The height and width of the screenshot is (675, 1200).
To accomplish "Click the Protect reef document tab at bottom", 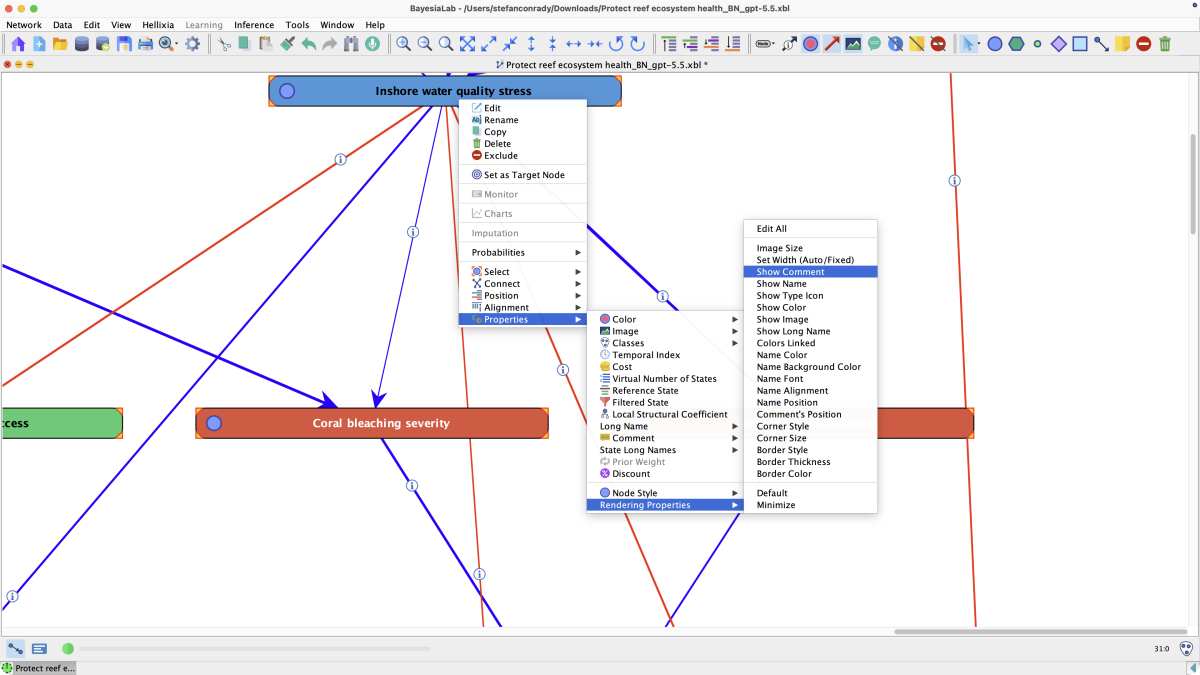I will pos(38,668).
